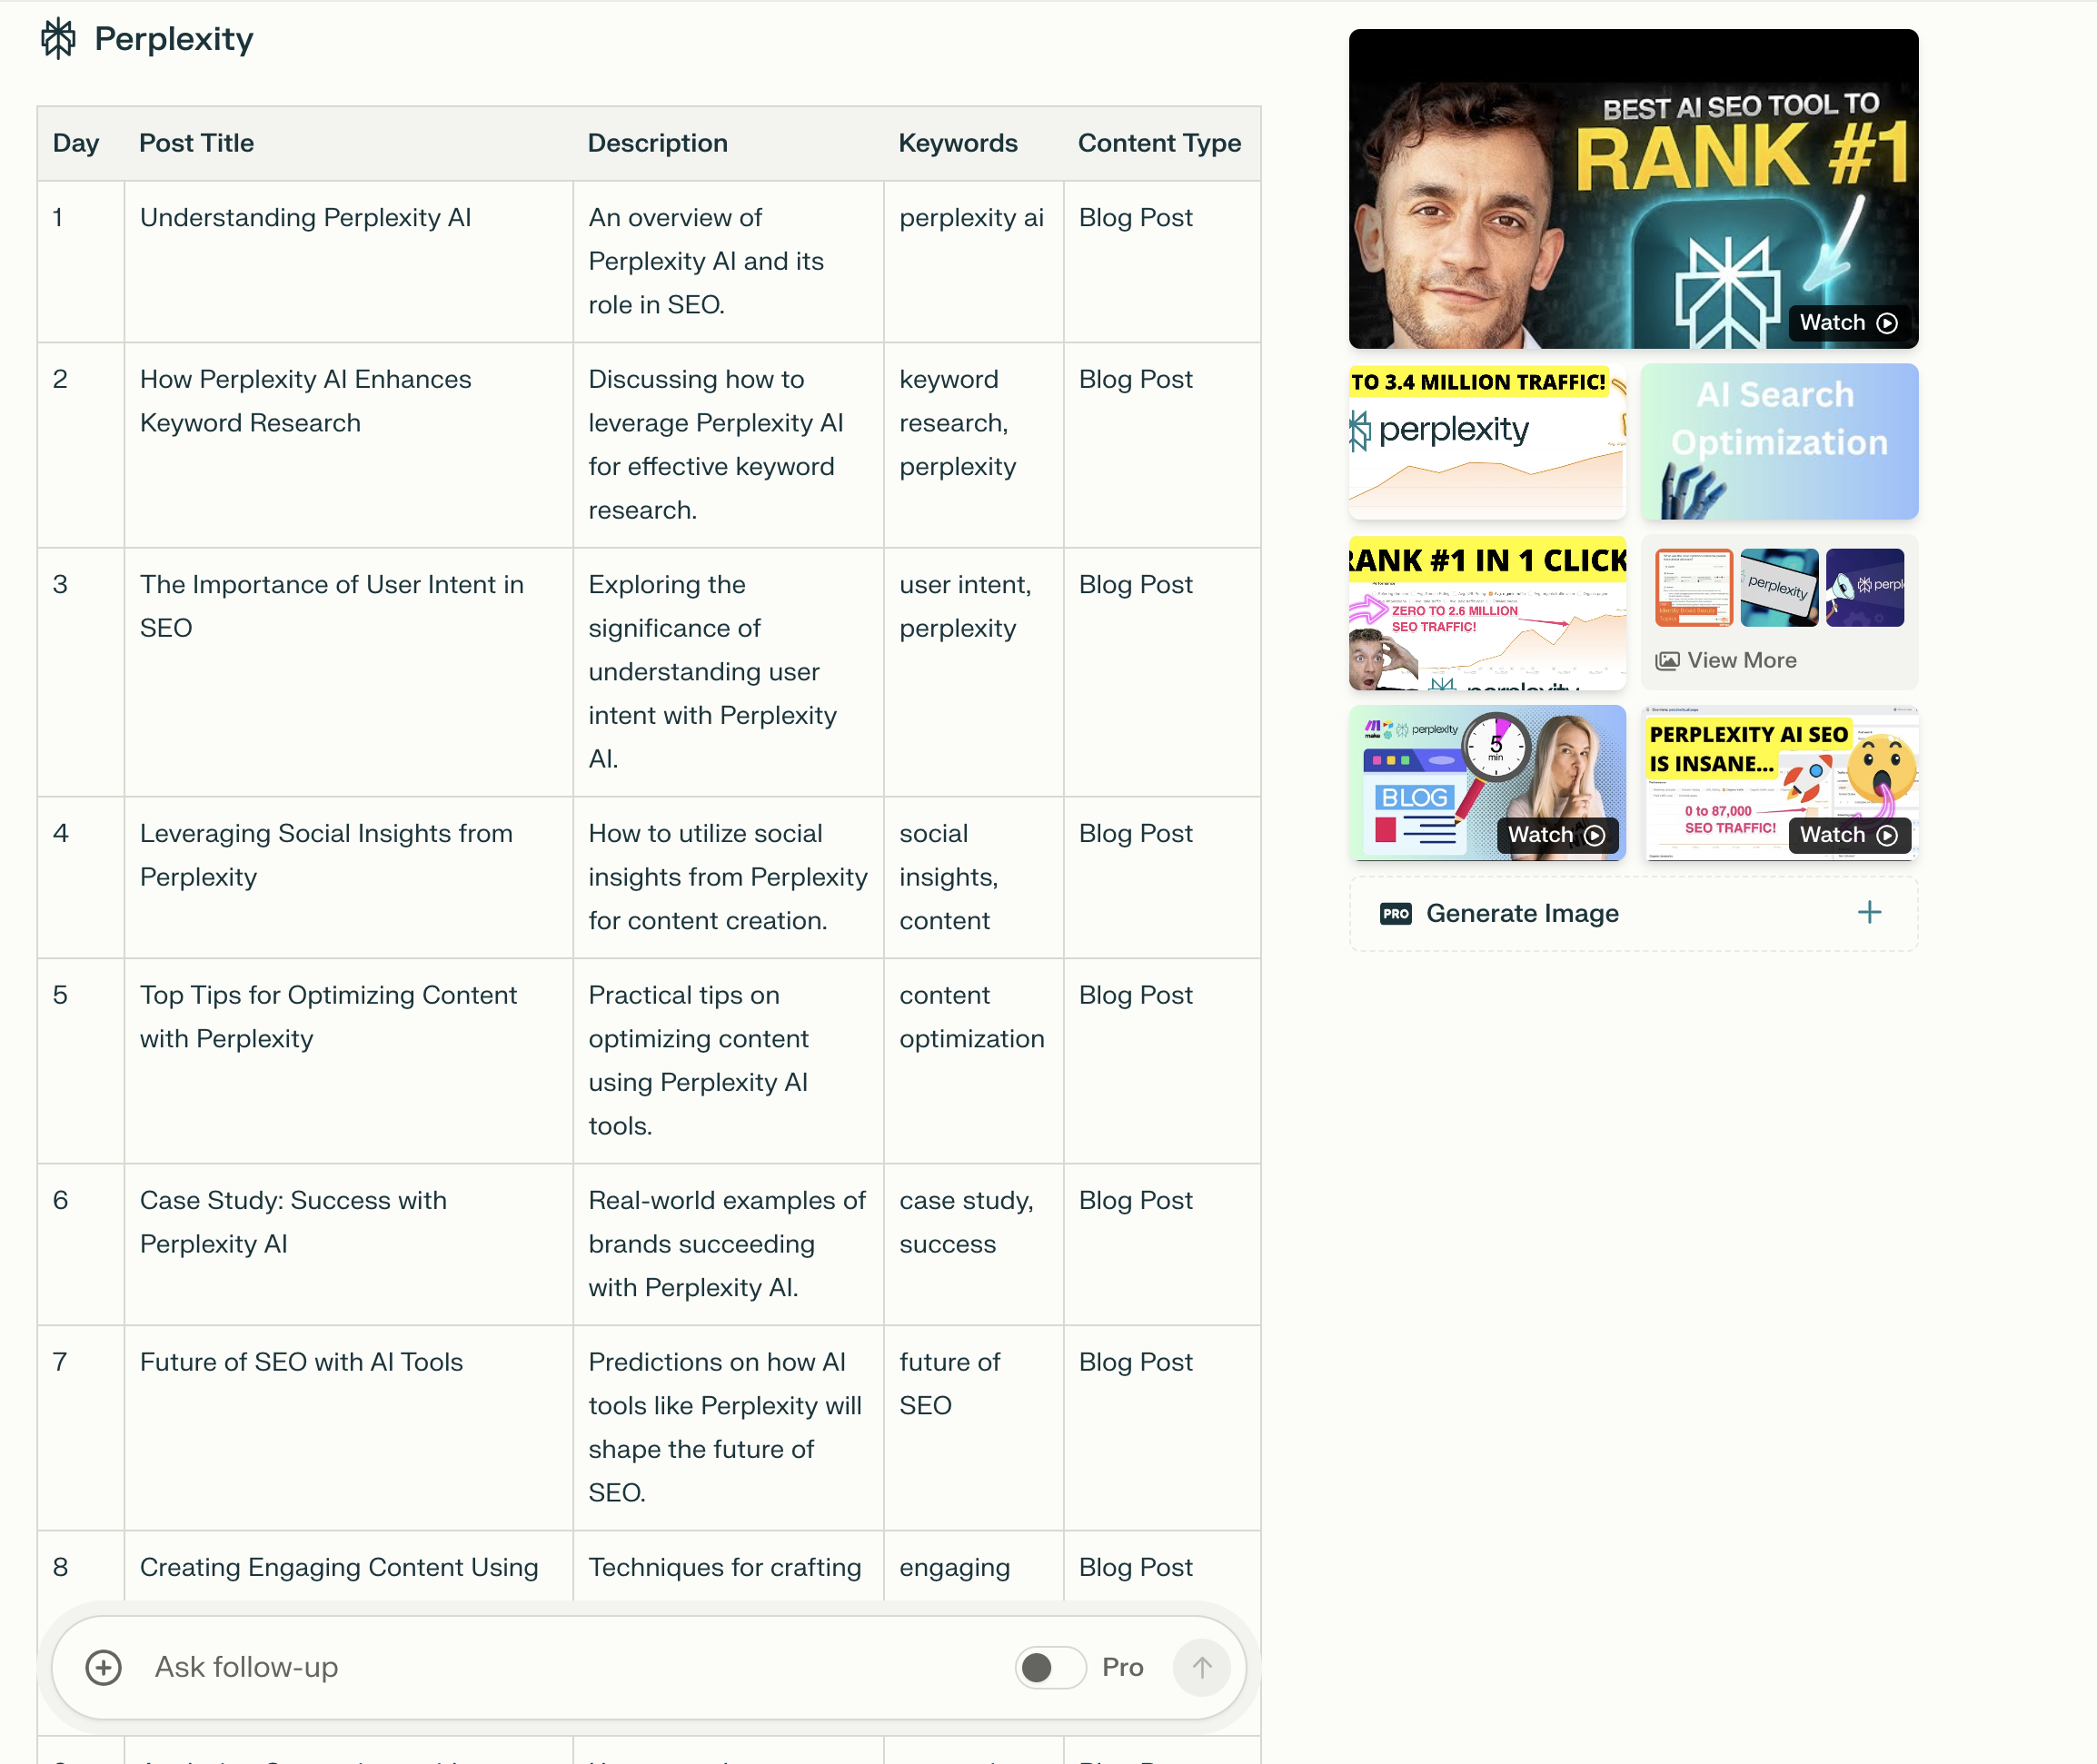Screen dimensions: 2097x1764
Task: Select 'Top Tips for Optimizing Content' title
Action: pos(329,1017)
